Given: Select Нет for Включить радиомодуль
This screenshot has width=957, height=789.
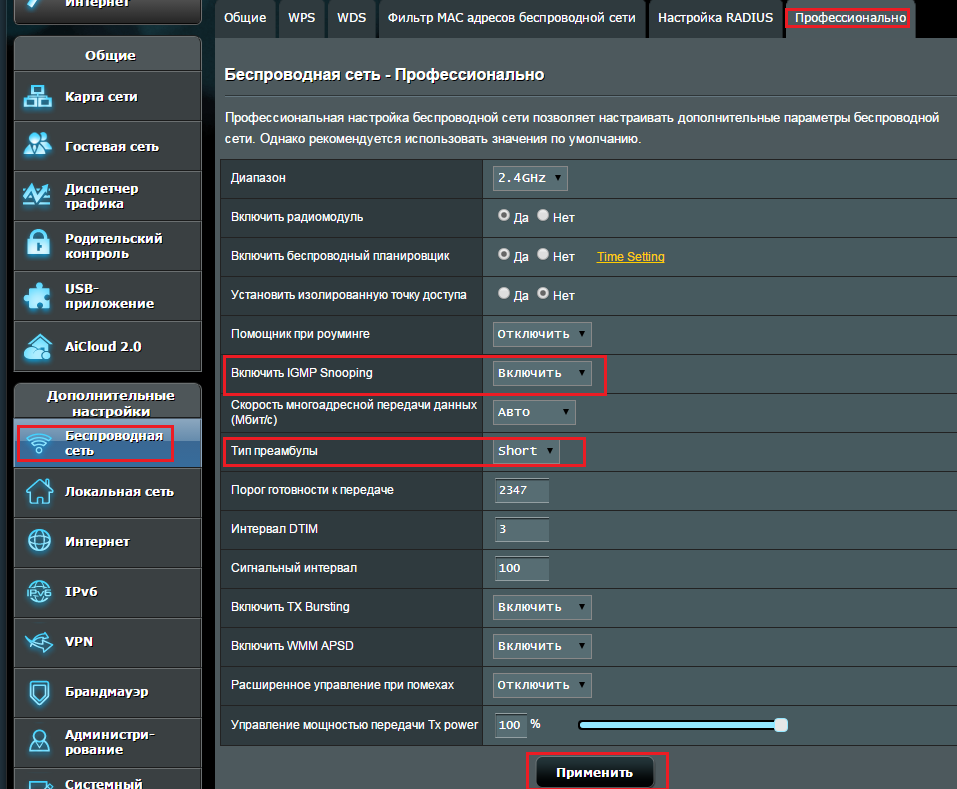Looking at the screenshot, I should pos(543,215).
